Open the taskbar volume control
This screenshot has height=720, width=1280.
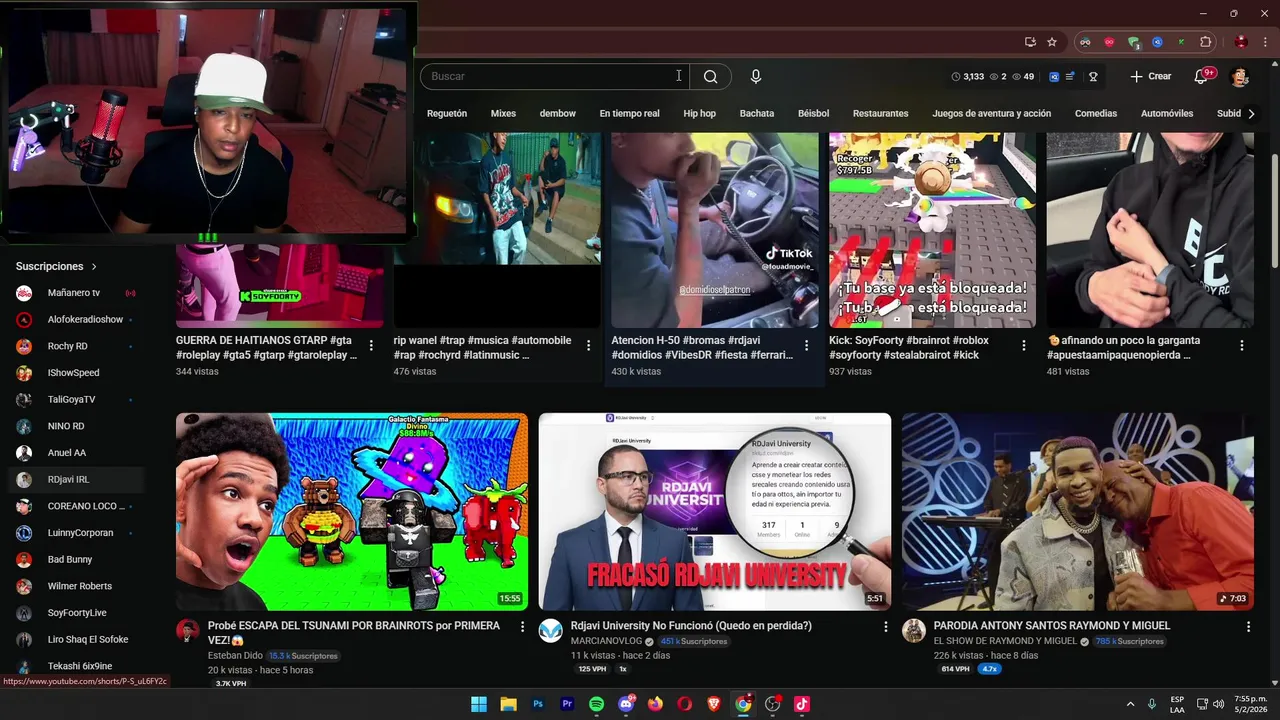coord(1218,704)
